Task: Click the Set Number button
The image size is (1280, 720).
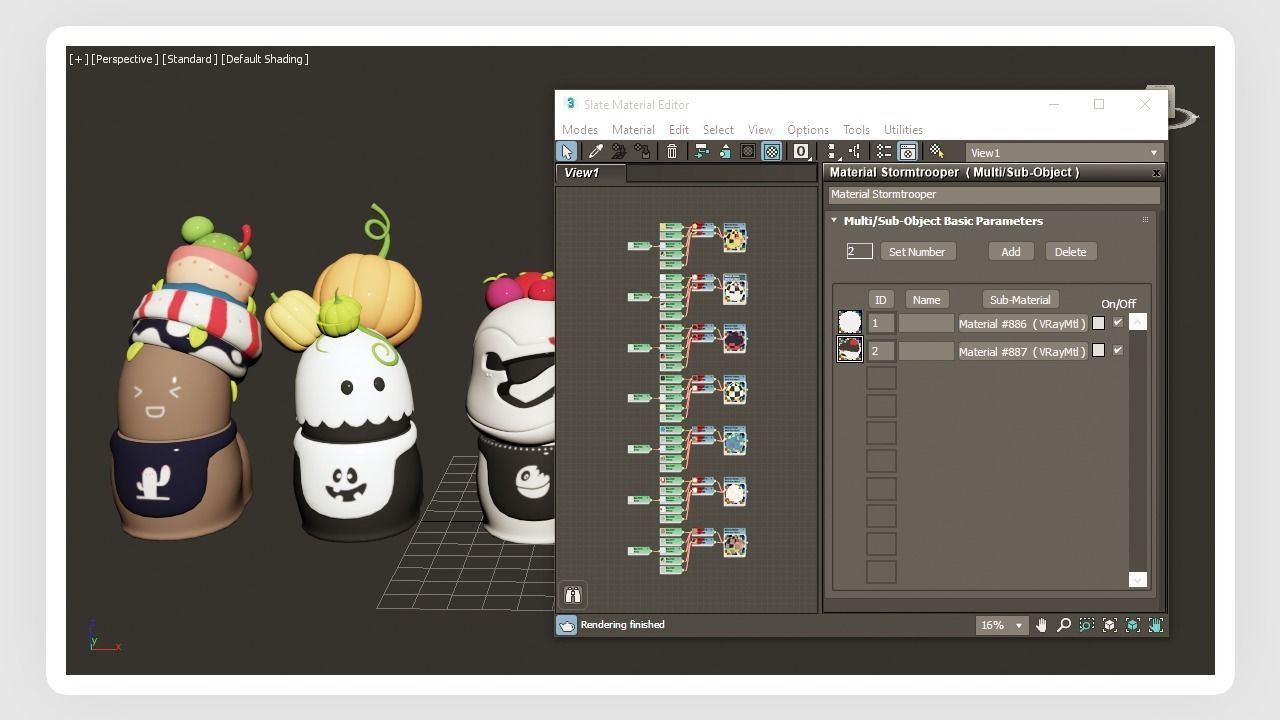Action: pos(917,252)
